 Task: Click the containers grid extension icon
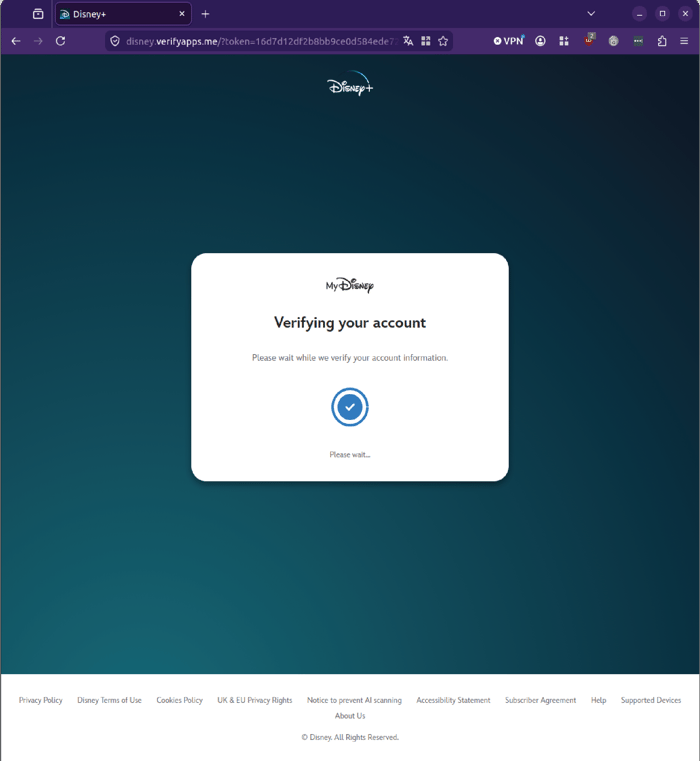tap(564, 41)
